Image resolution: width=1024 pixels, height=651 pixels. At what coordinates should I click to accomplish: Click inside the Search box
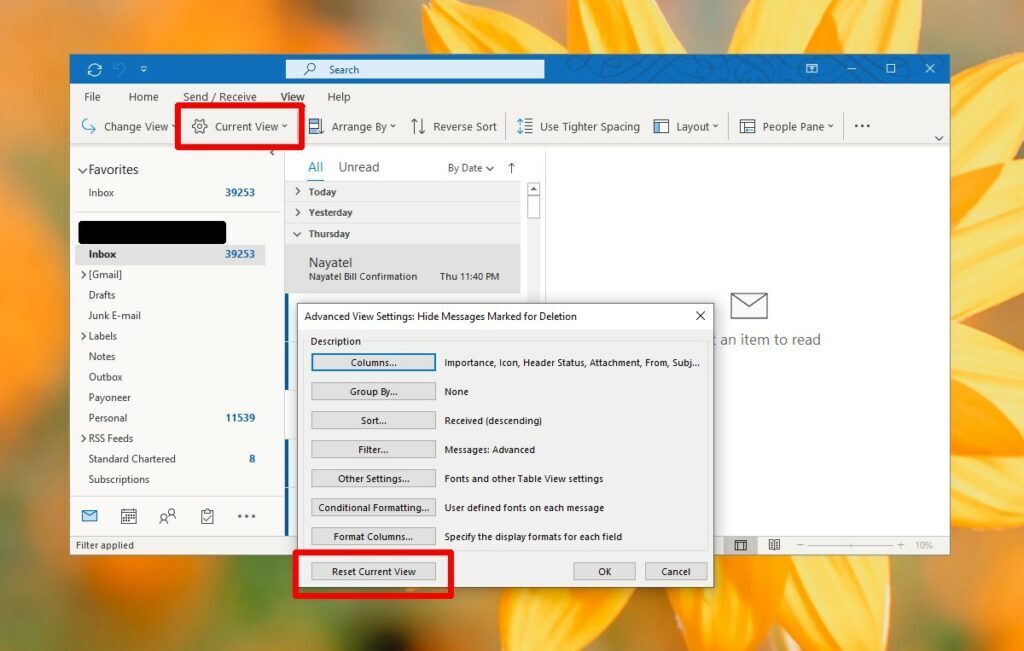coord(415,68)
